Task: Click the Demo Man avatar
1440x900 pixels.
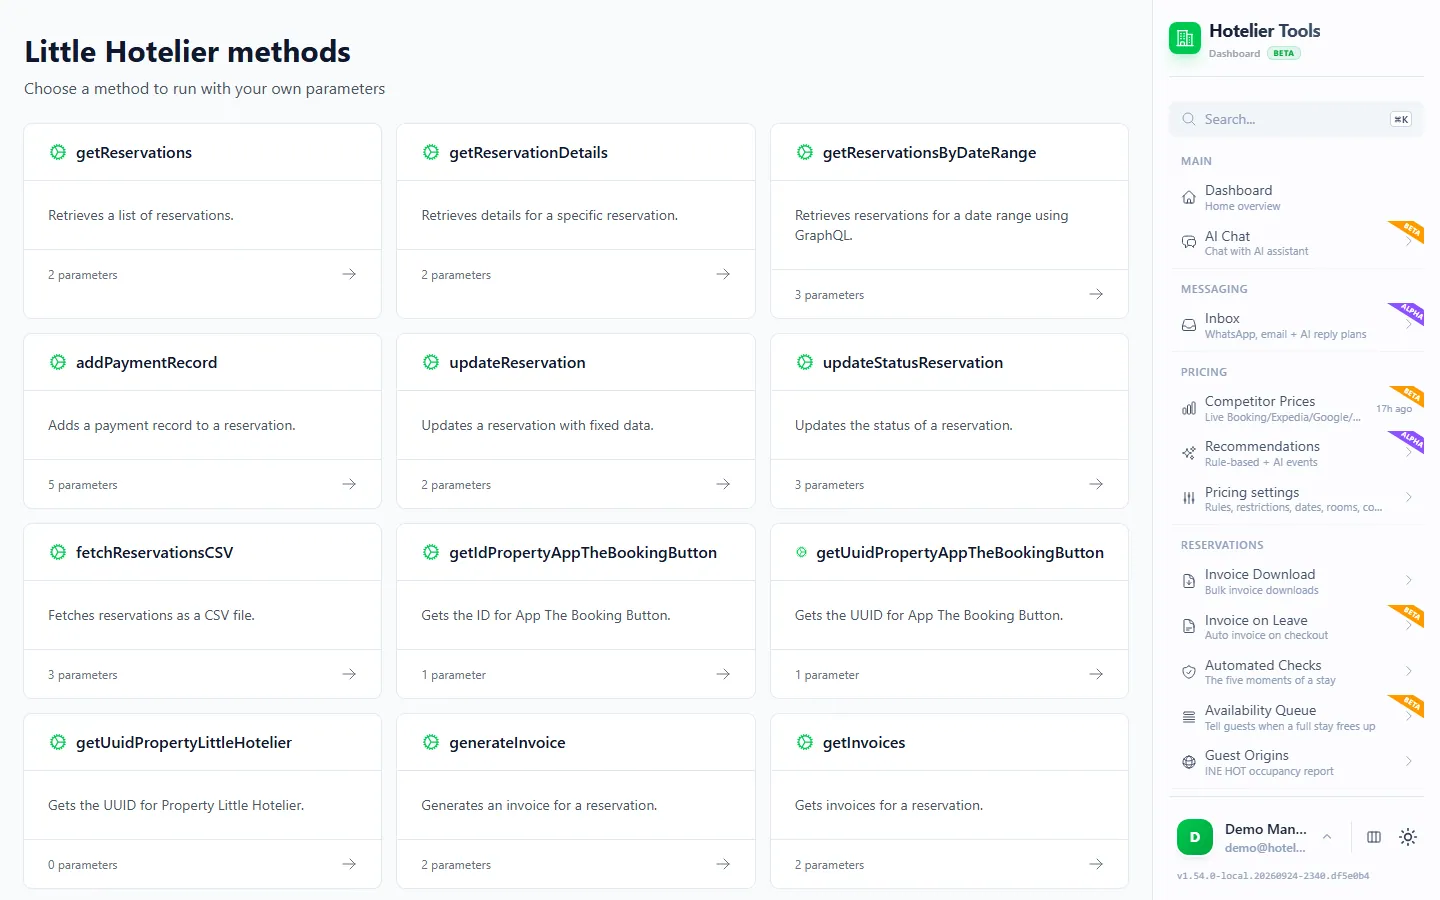Action: pos(1195,837)
